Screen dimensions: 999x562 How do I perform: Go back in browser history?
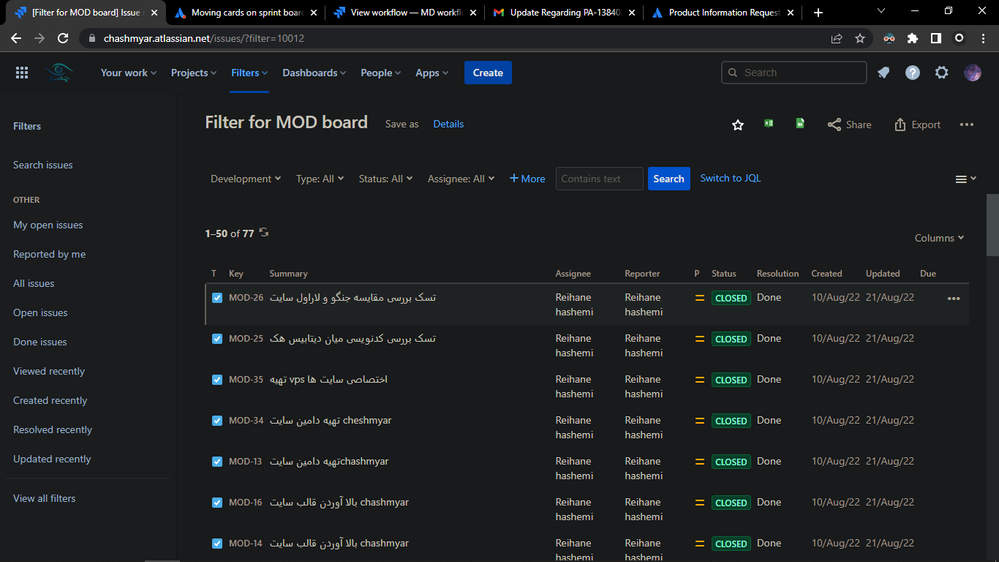point(16,38)
